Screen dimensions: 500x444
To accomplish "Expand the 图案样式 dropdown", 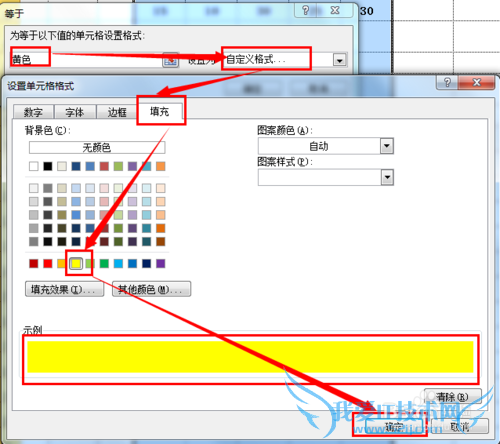I will (387, 177).
